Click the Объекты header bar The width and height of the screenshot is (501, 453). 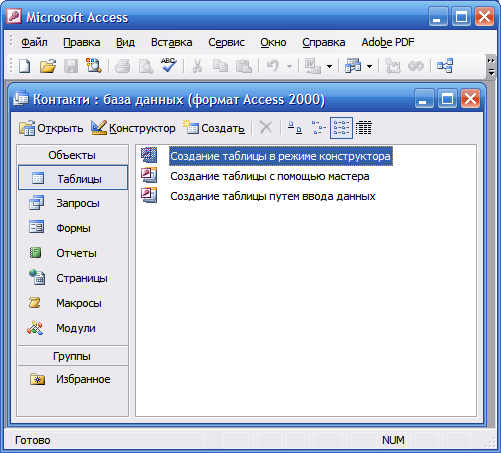(x=72, y=155)
